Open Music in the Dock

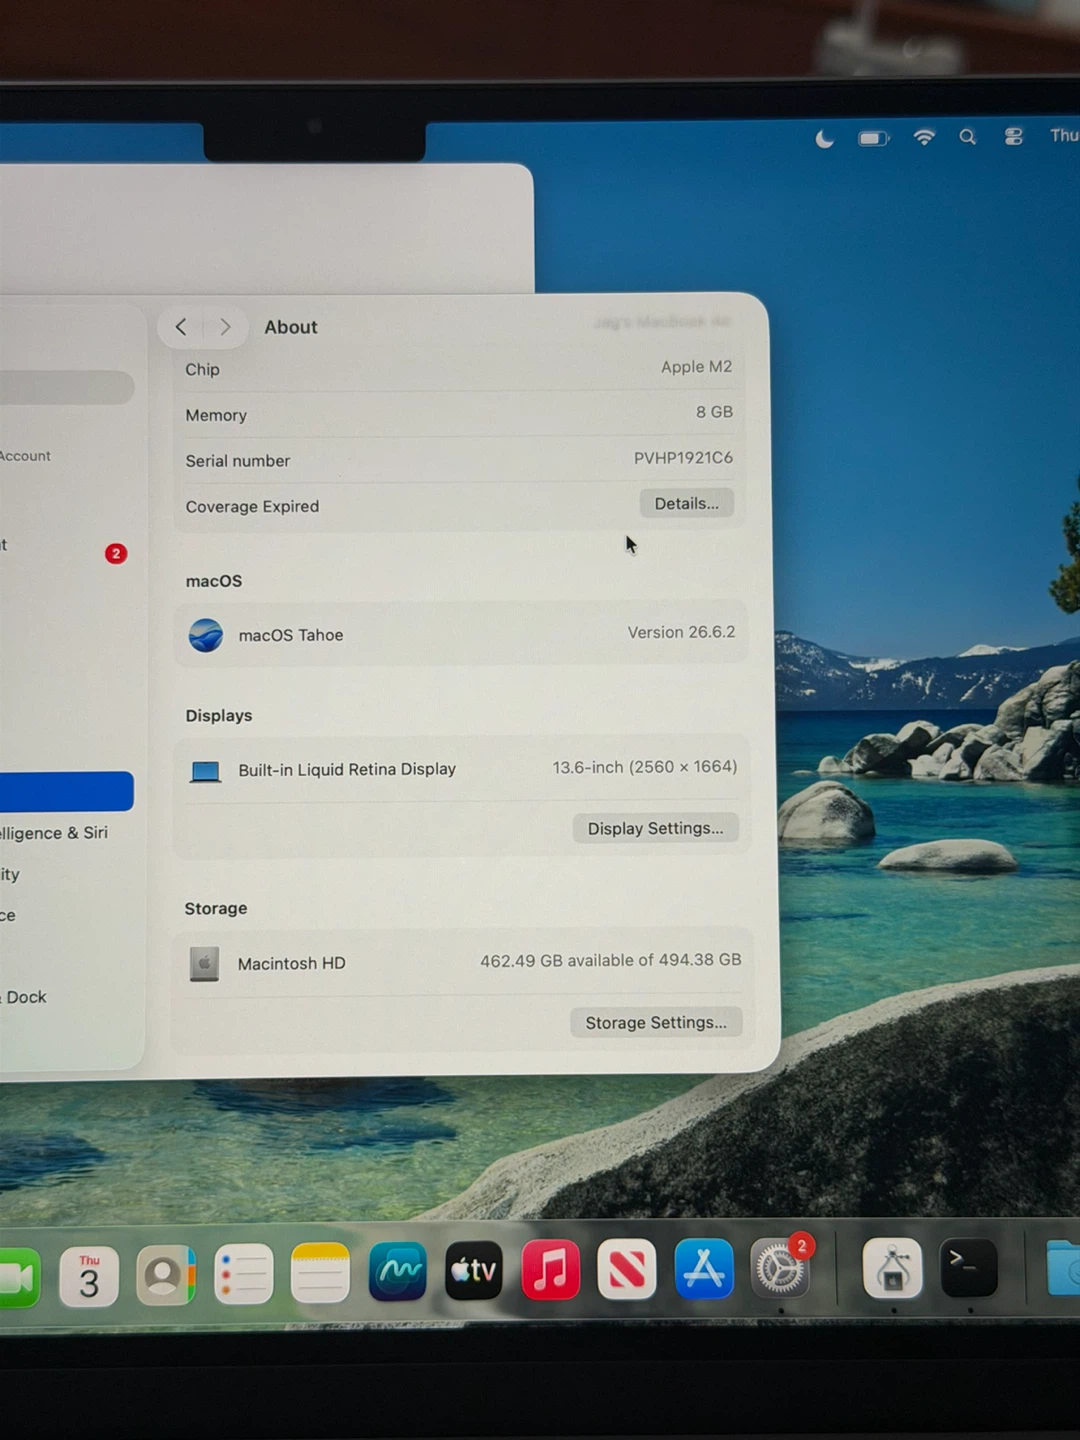(x=550, y=1270)
